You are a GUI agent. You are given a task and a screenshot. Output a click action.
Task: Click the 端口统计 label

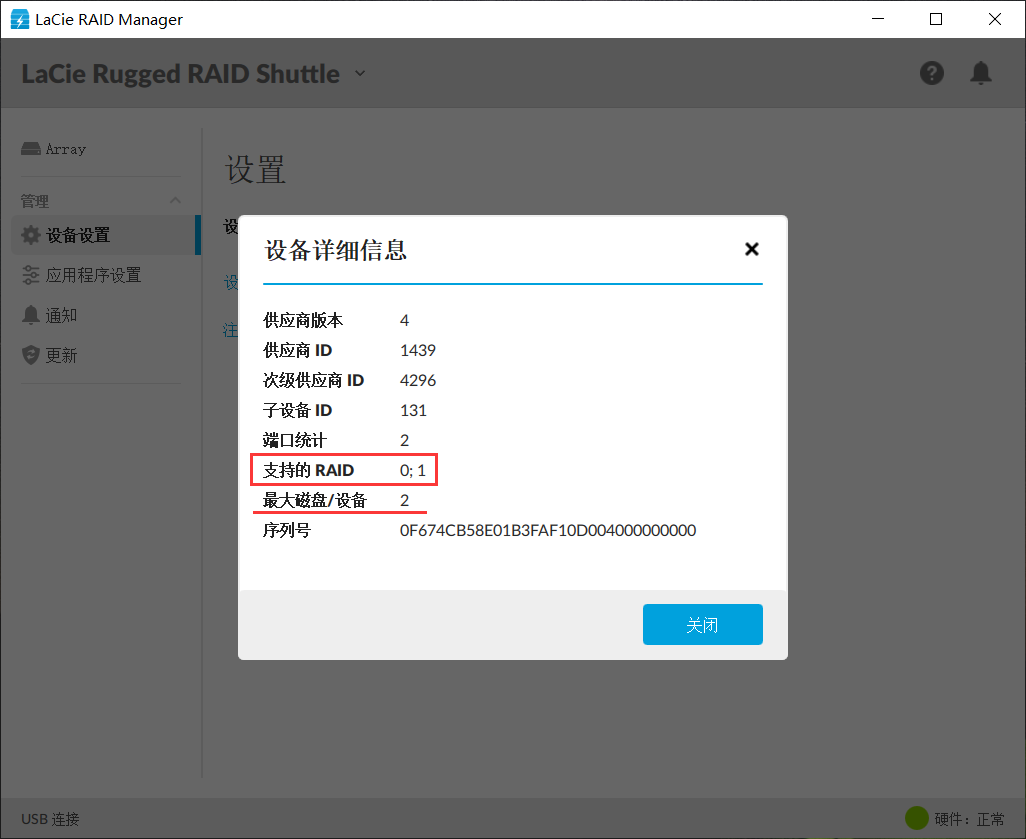pos(294,440)
